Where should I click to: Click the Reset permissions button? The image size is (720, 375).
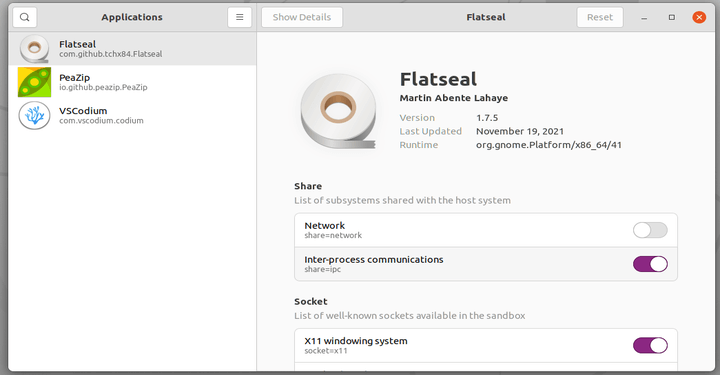600,17
